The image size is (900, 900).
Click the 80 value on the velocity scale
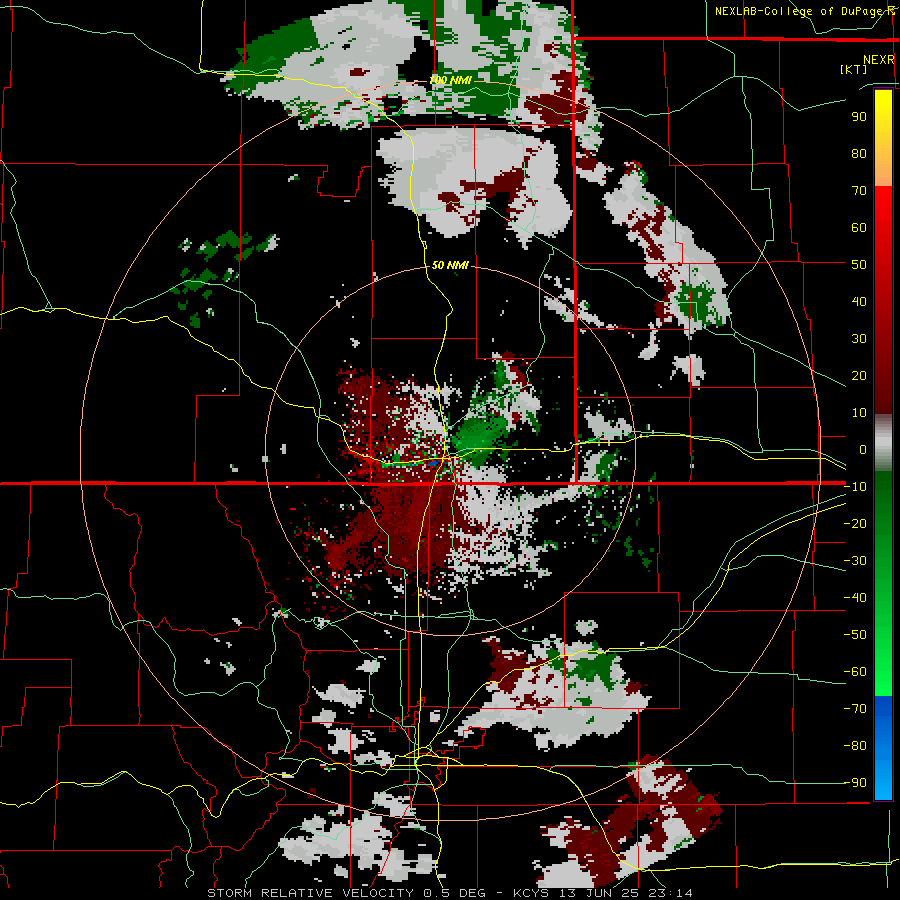coord(859,153)
